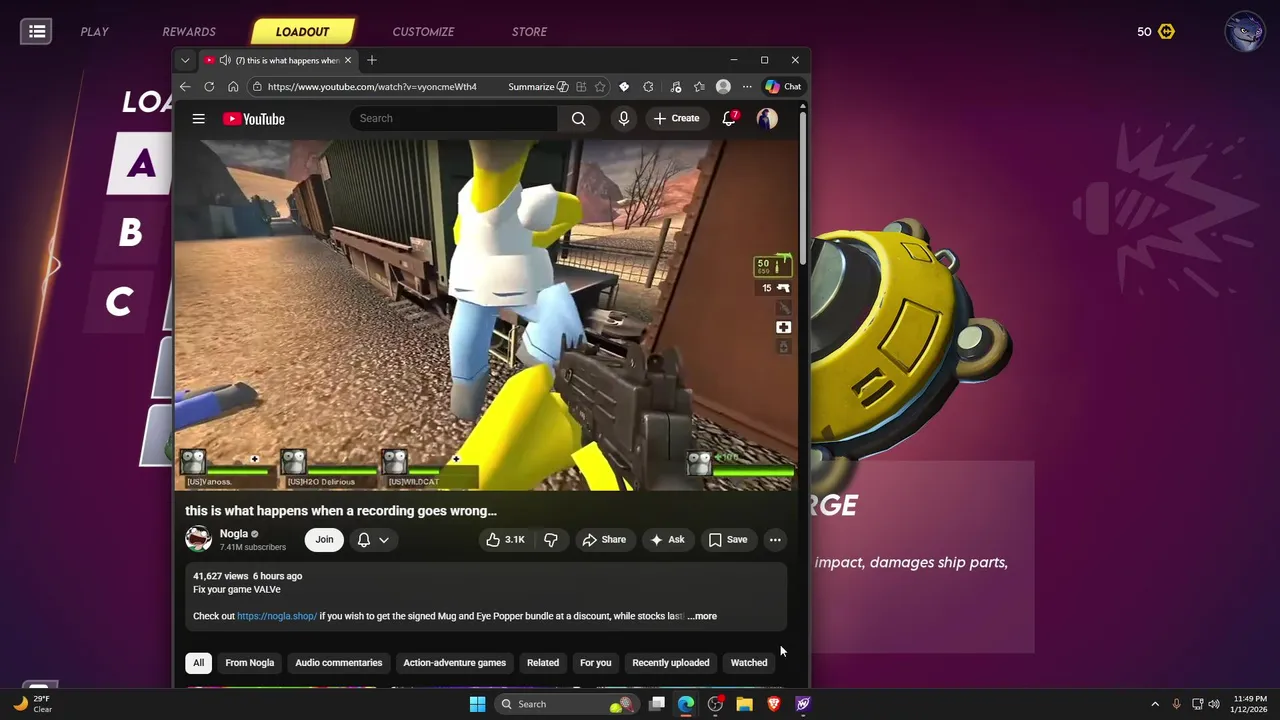Screen dimensions: 1280x720
Task: Mute the tab via speaker icon
Action: pyautogui.click(x=225, y=60)
